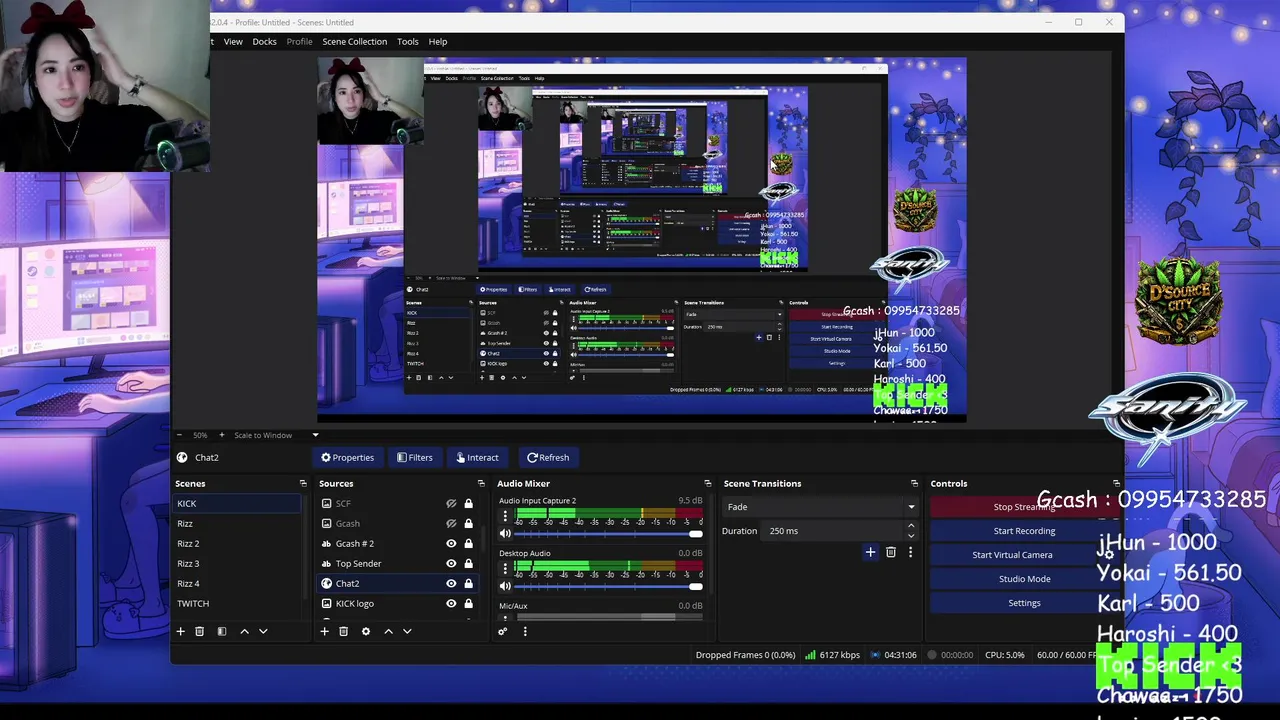Hide the Gcash # 2 source
The height and width of the screenshot is (720, 1280).
point(451,544)
